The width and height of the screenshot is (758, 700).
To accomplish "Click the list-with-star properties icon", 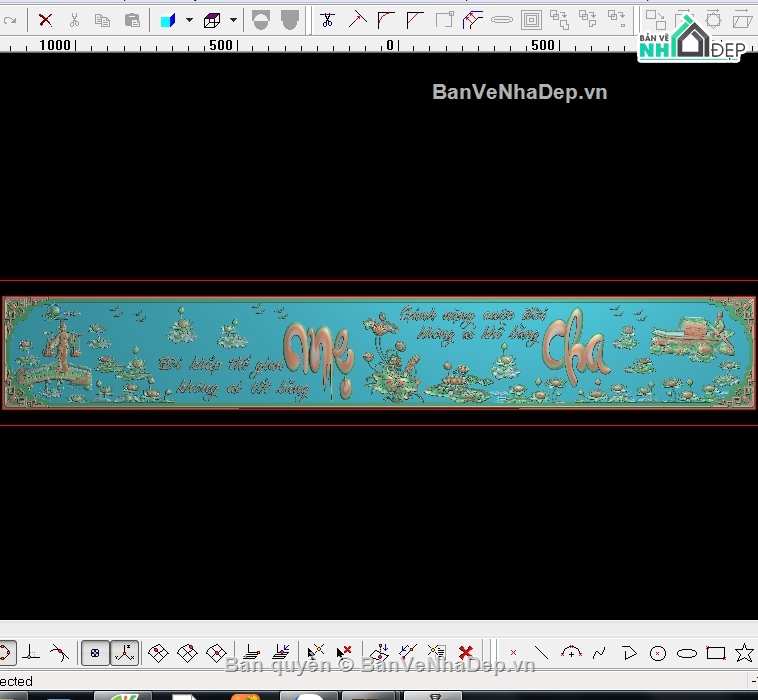I will (x=437, y=652).
